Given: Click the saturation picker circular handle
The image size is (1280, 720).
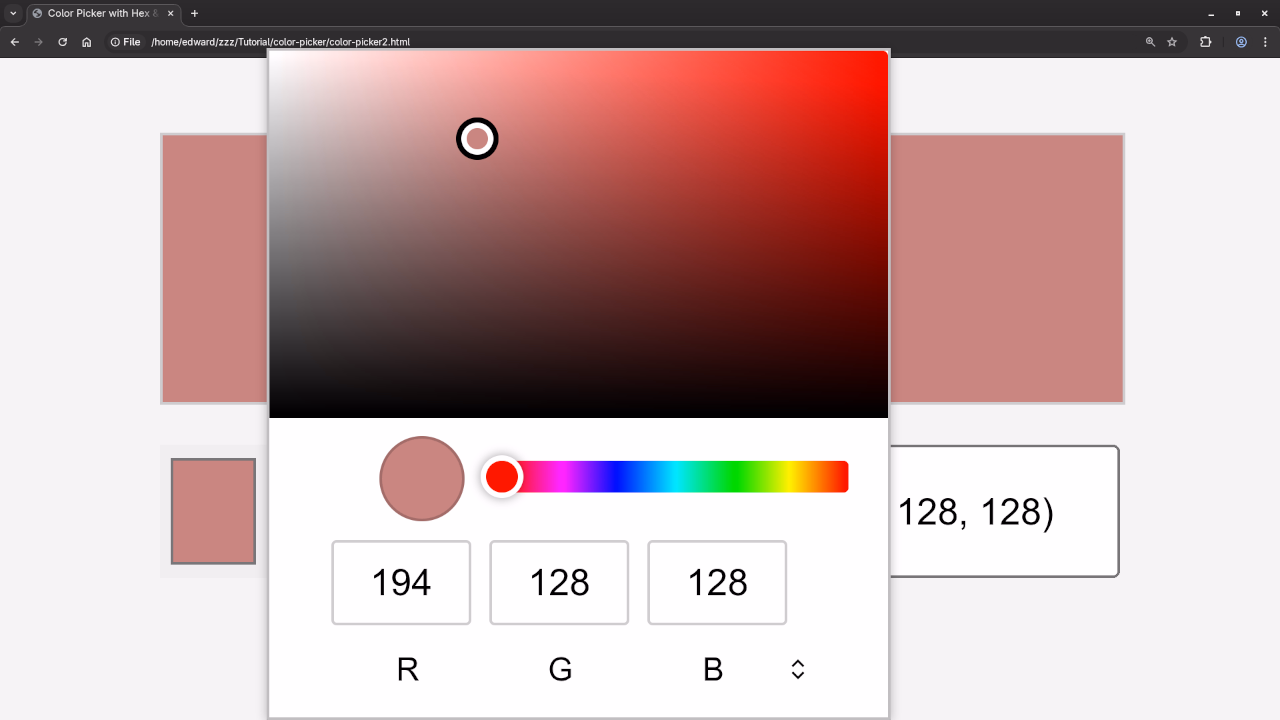Looking at the screenshot, I should click(477, 138).
